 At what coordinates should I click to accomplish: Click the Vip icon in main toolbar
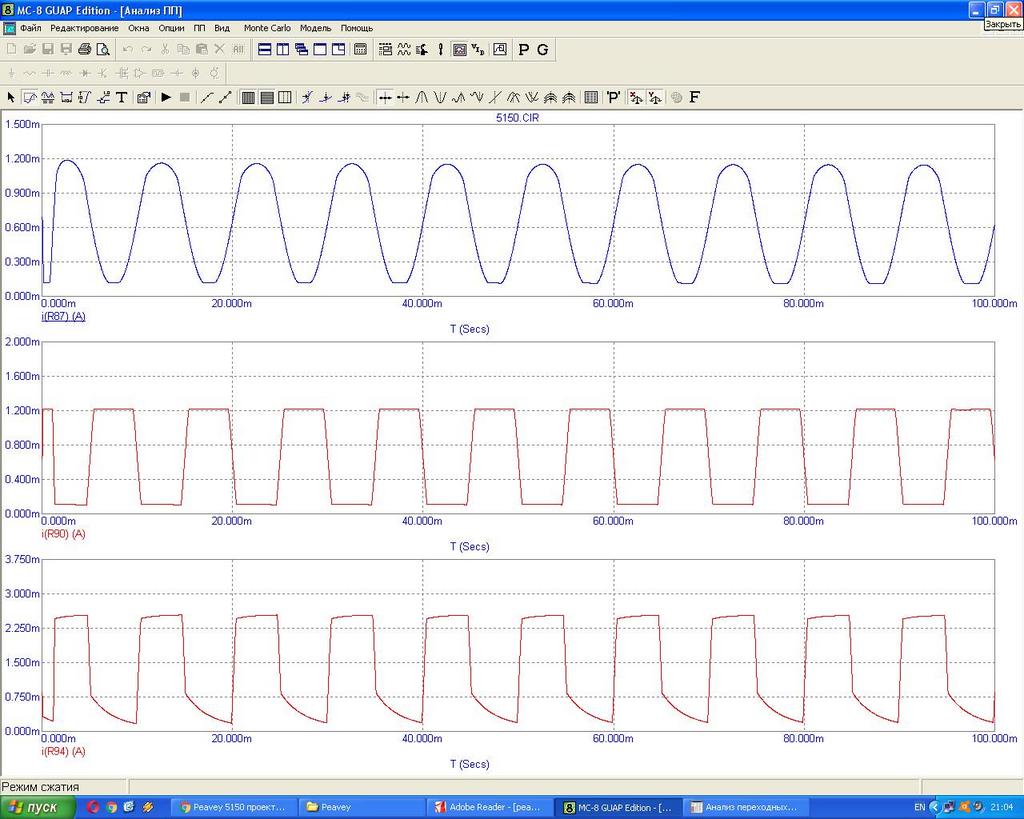click(478, 49)
